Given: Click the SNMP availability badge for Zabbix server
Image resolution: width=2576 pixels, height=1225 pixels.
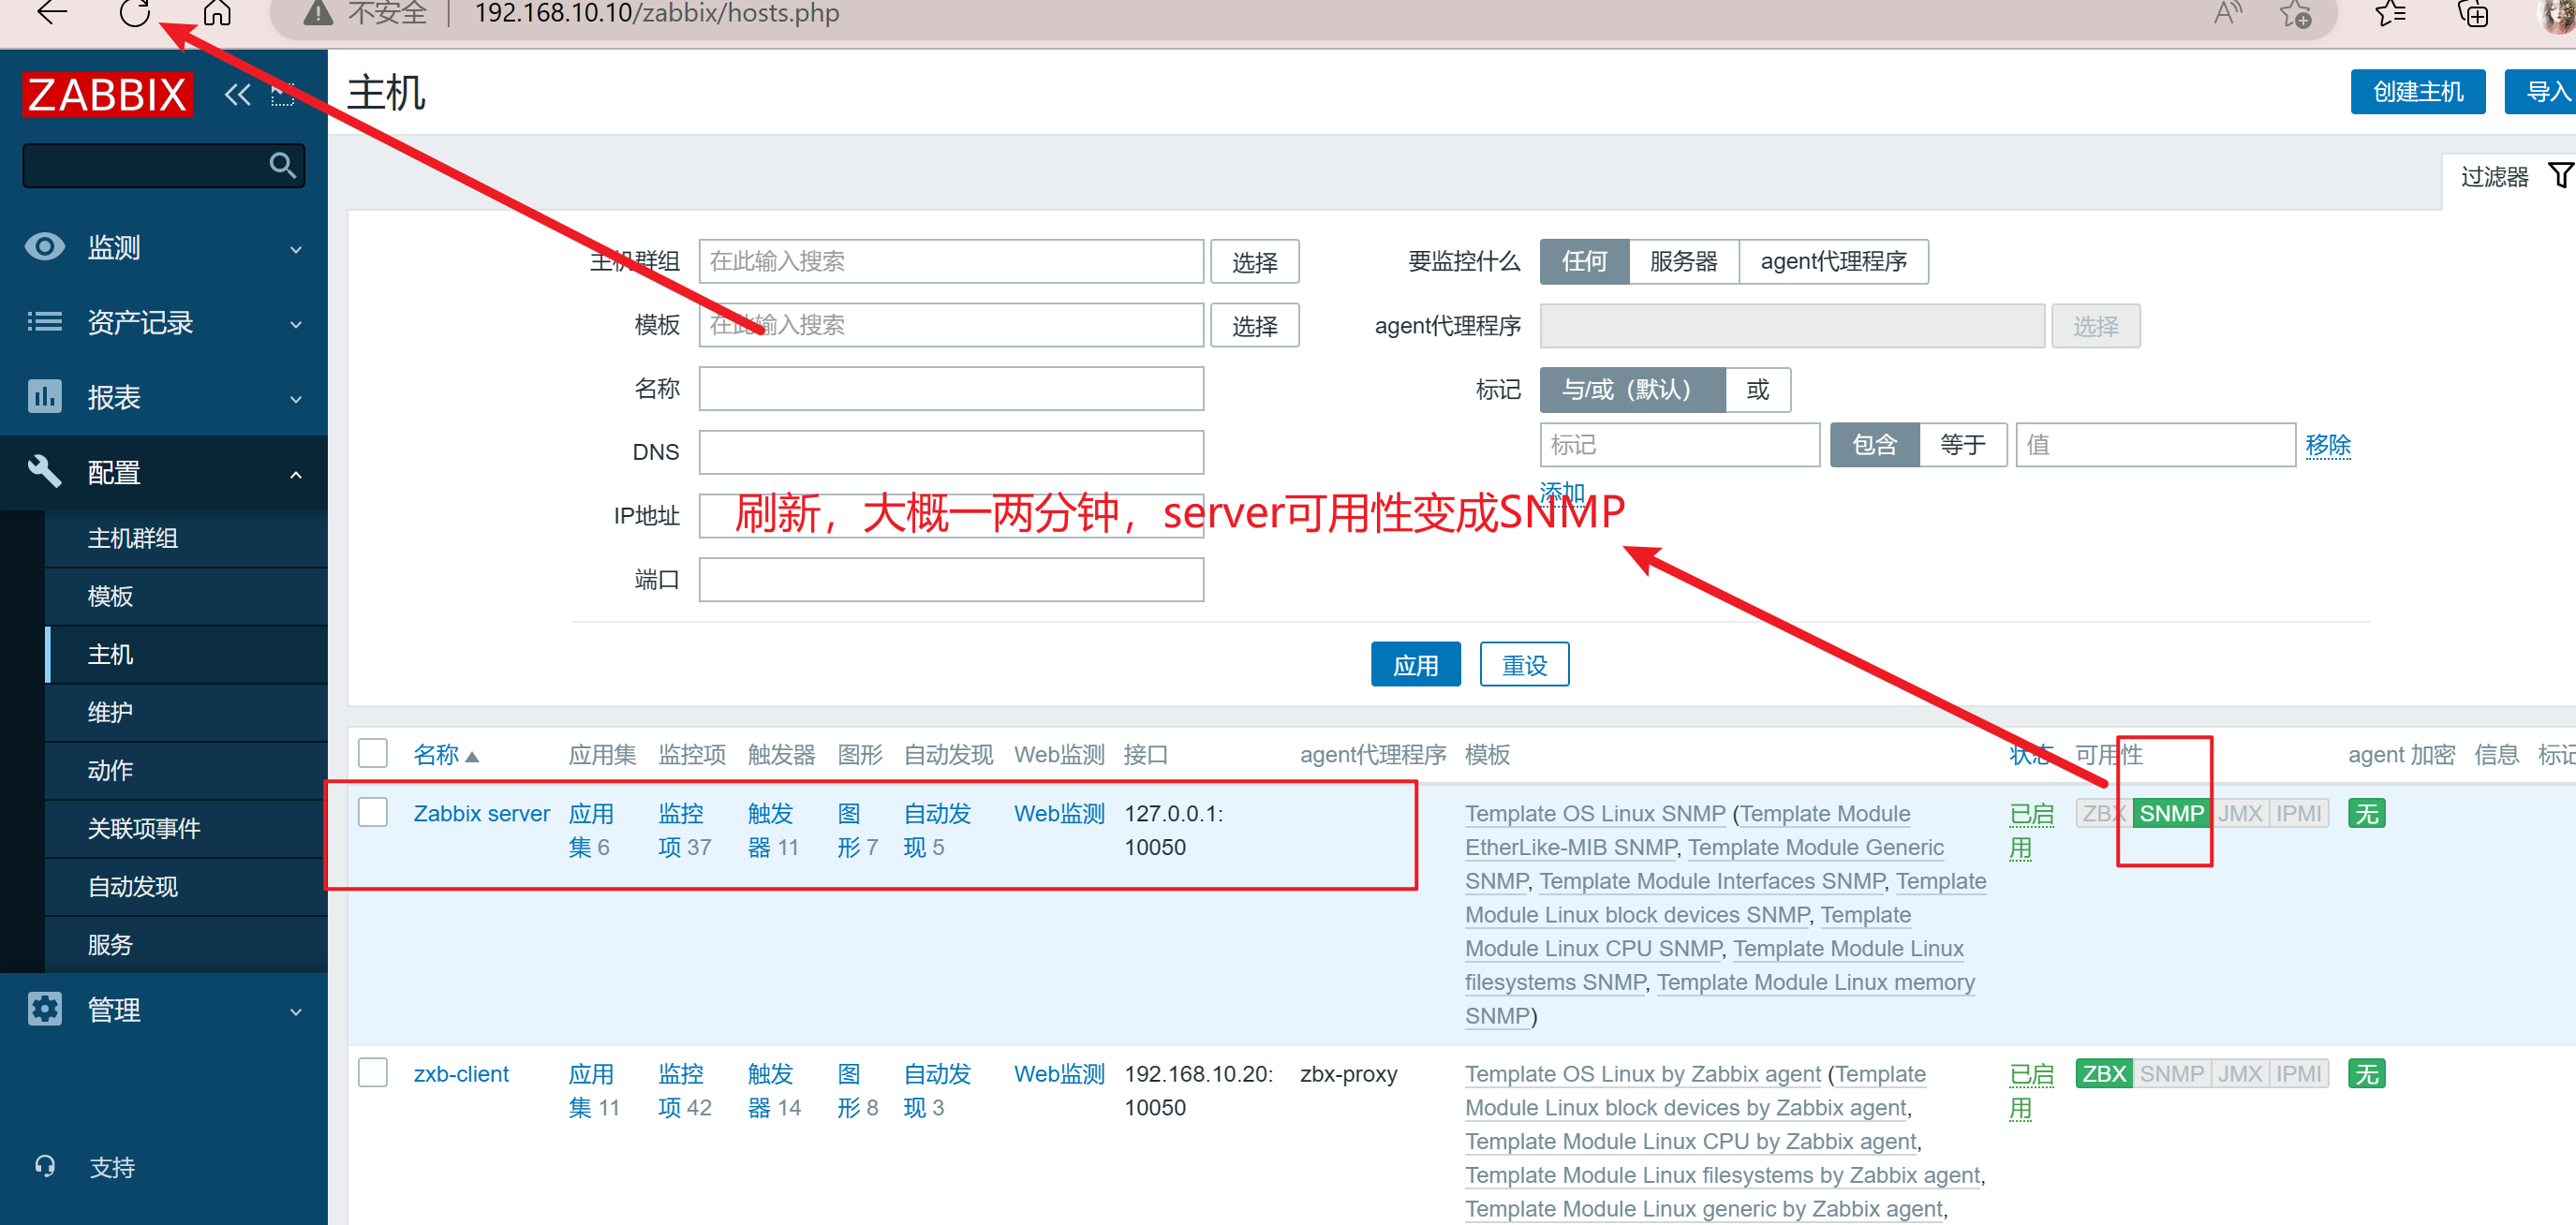Looking at the screenshot, I should 2171,813.
